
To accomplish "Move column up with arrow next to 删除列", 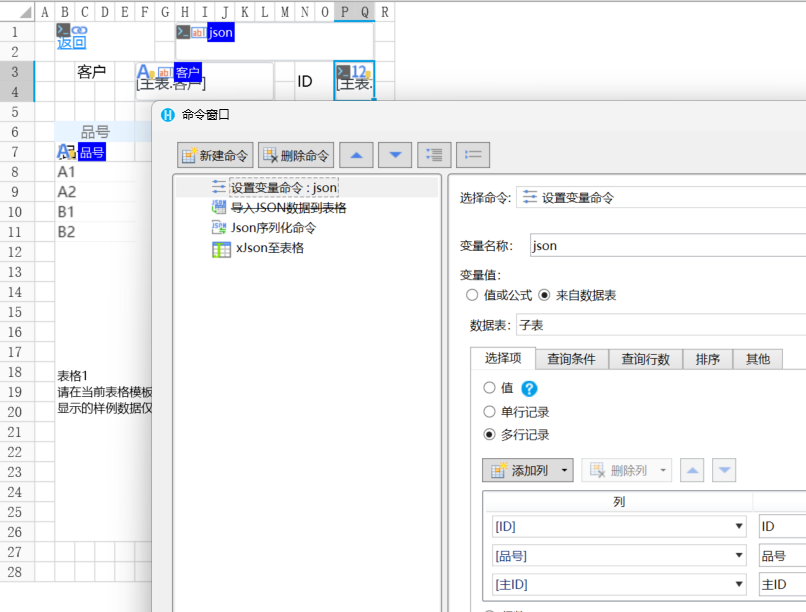I will pyautogui.click(x=692, y=470).
